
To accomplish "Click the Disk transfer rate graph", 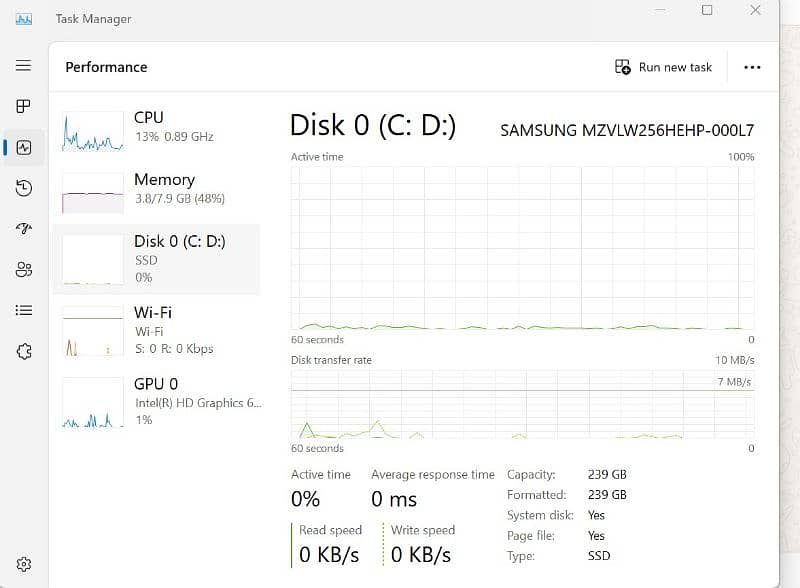I will (x=522, y=405).
